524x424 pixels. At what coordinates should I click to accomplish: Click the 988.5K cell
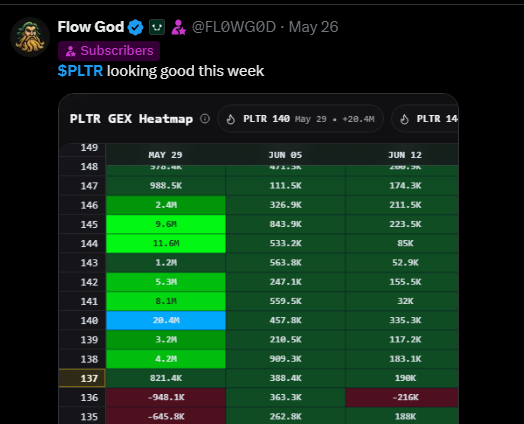(166, 186)
